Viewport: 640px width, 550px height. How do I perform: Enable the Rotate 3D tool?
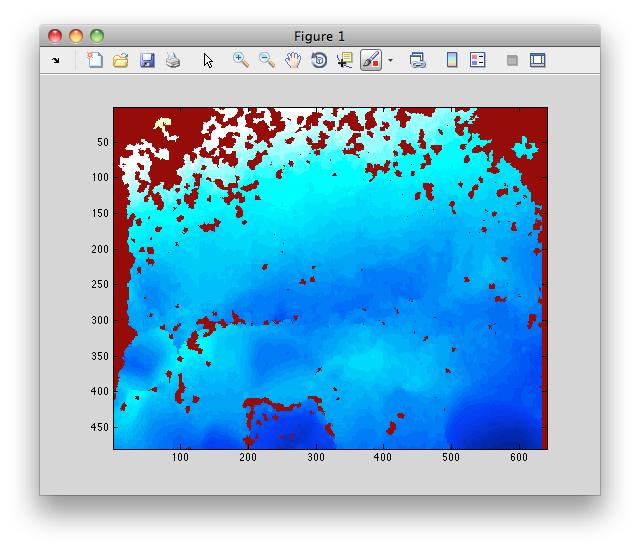(319, 60)
